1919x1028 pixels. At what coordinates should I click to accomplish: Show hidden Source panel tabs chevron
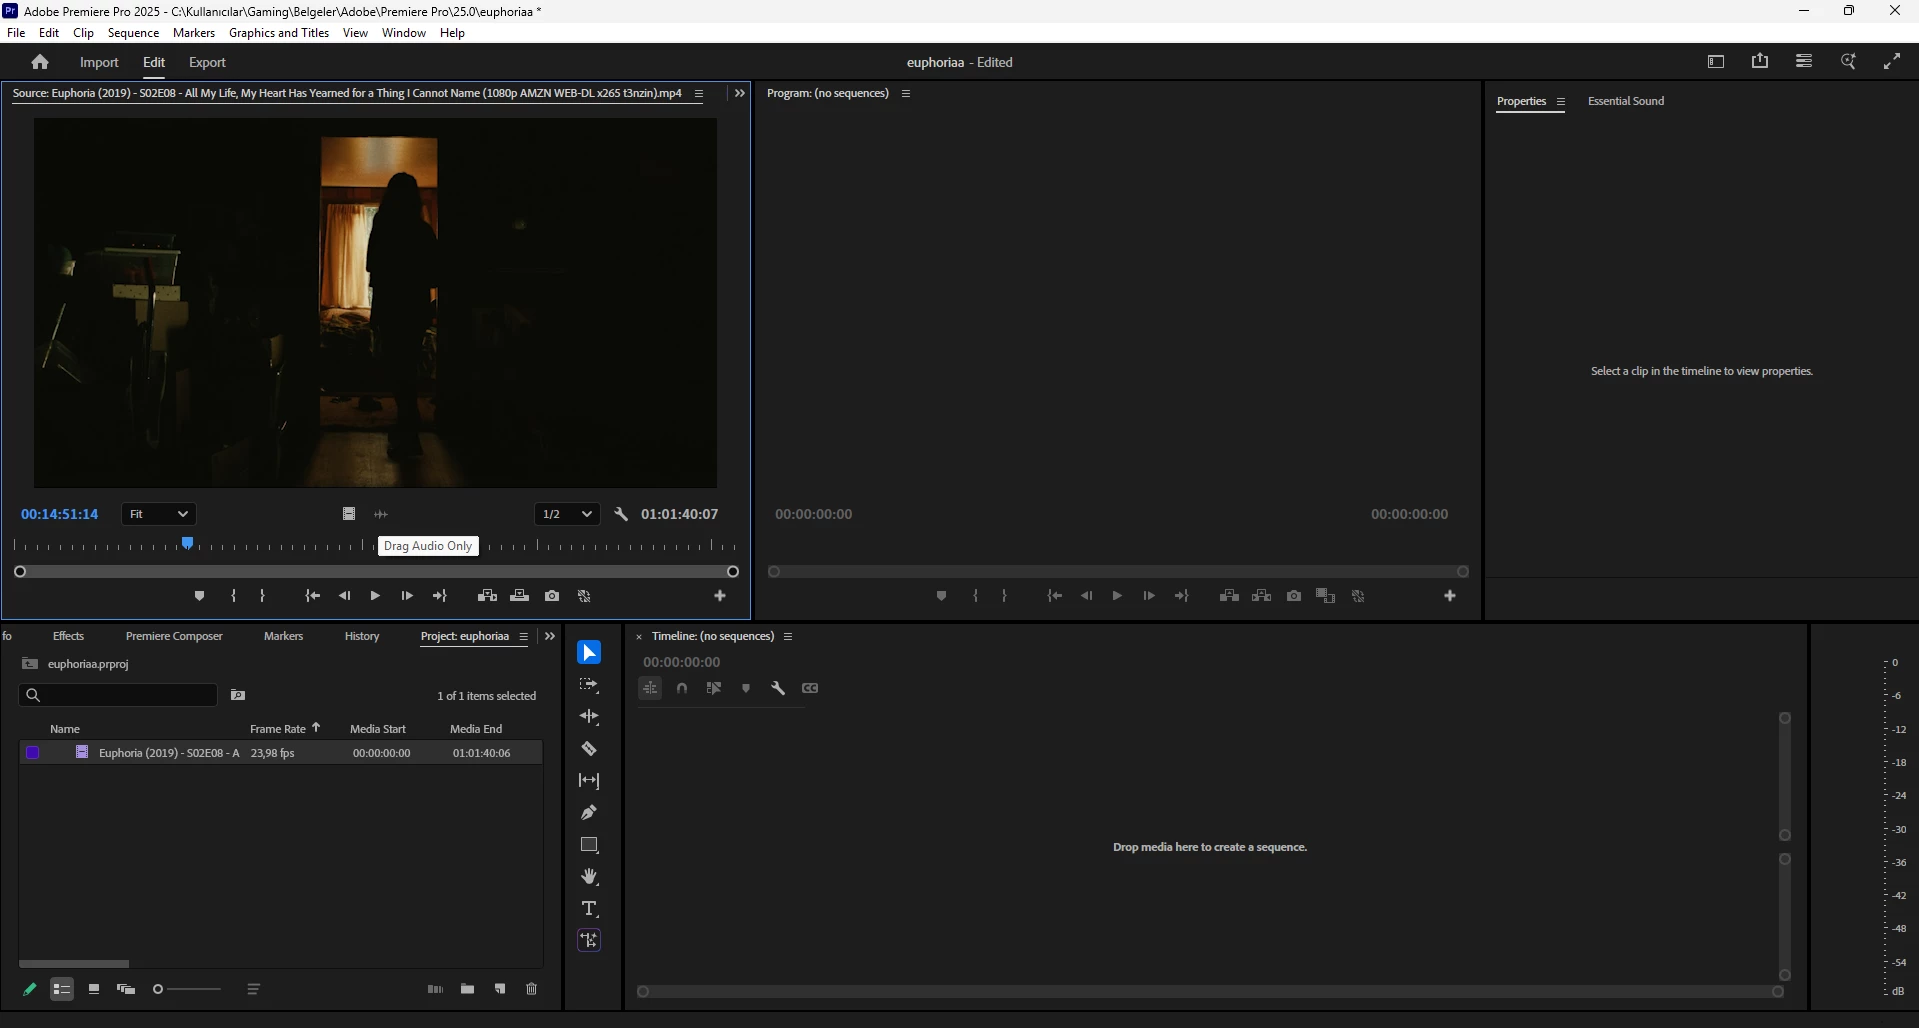[x=739, y=93]
